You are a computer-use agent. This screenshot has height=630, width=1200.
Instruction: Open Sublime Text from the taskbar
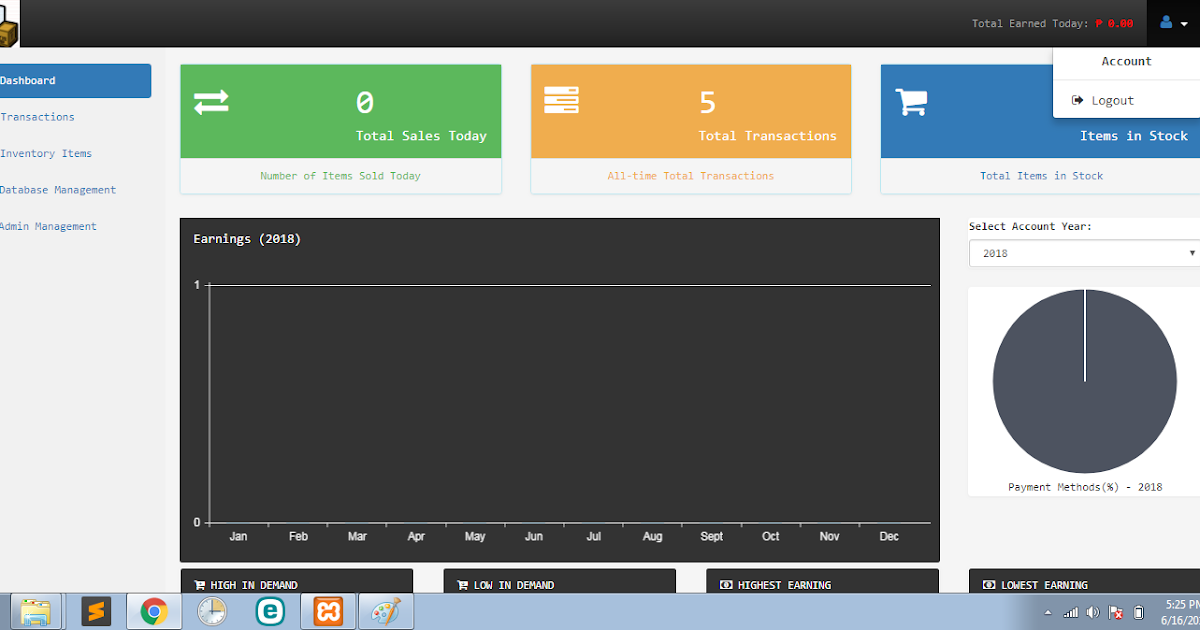tap(96, 611)
